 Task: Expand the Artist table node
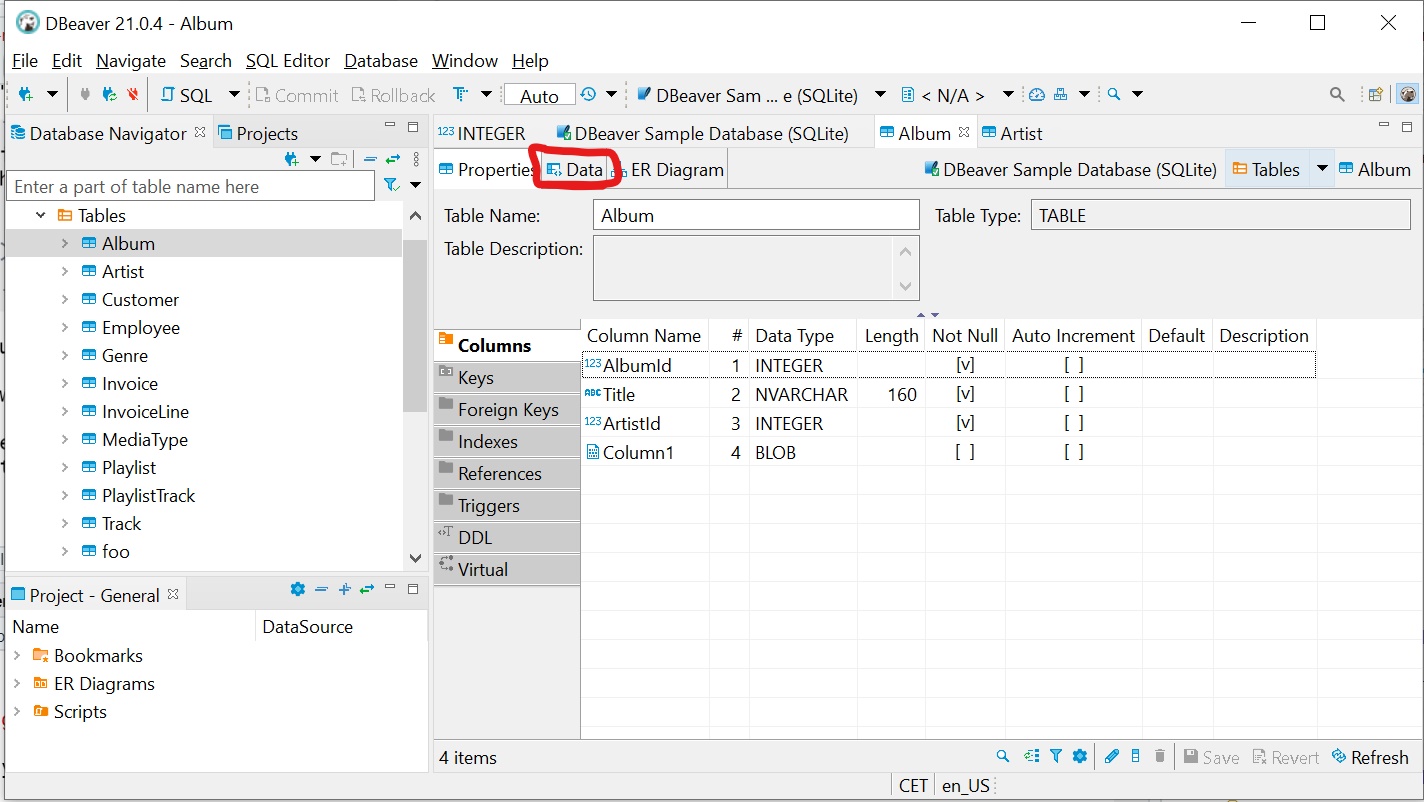point(65,271)
